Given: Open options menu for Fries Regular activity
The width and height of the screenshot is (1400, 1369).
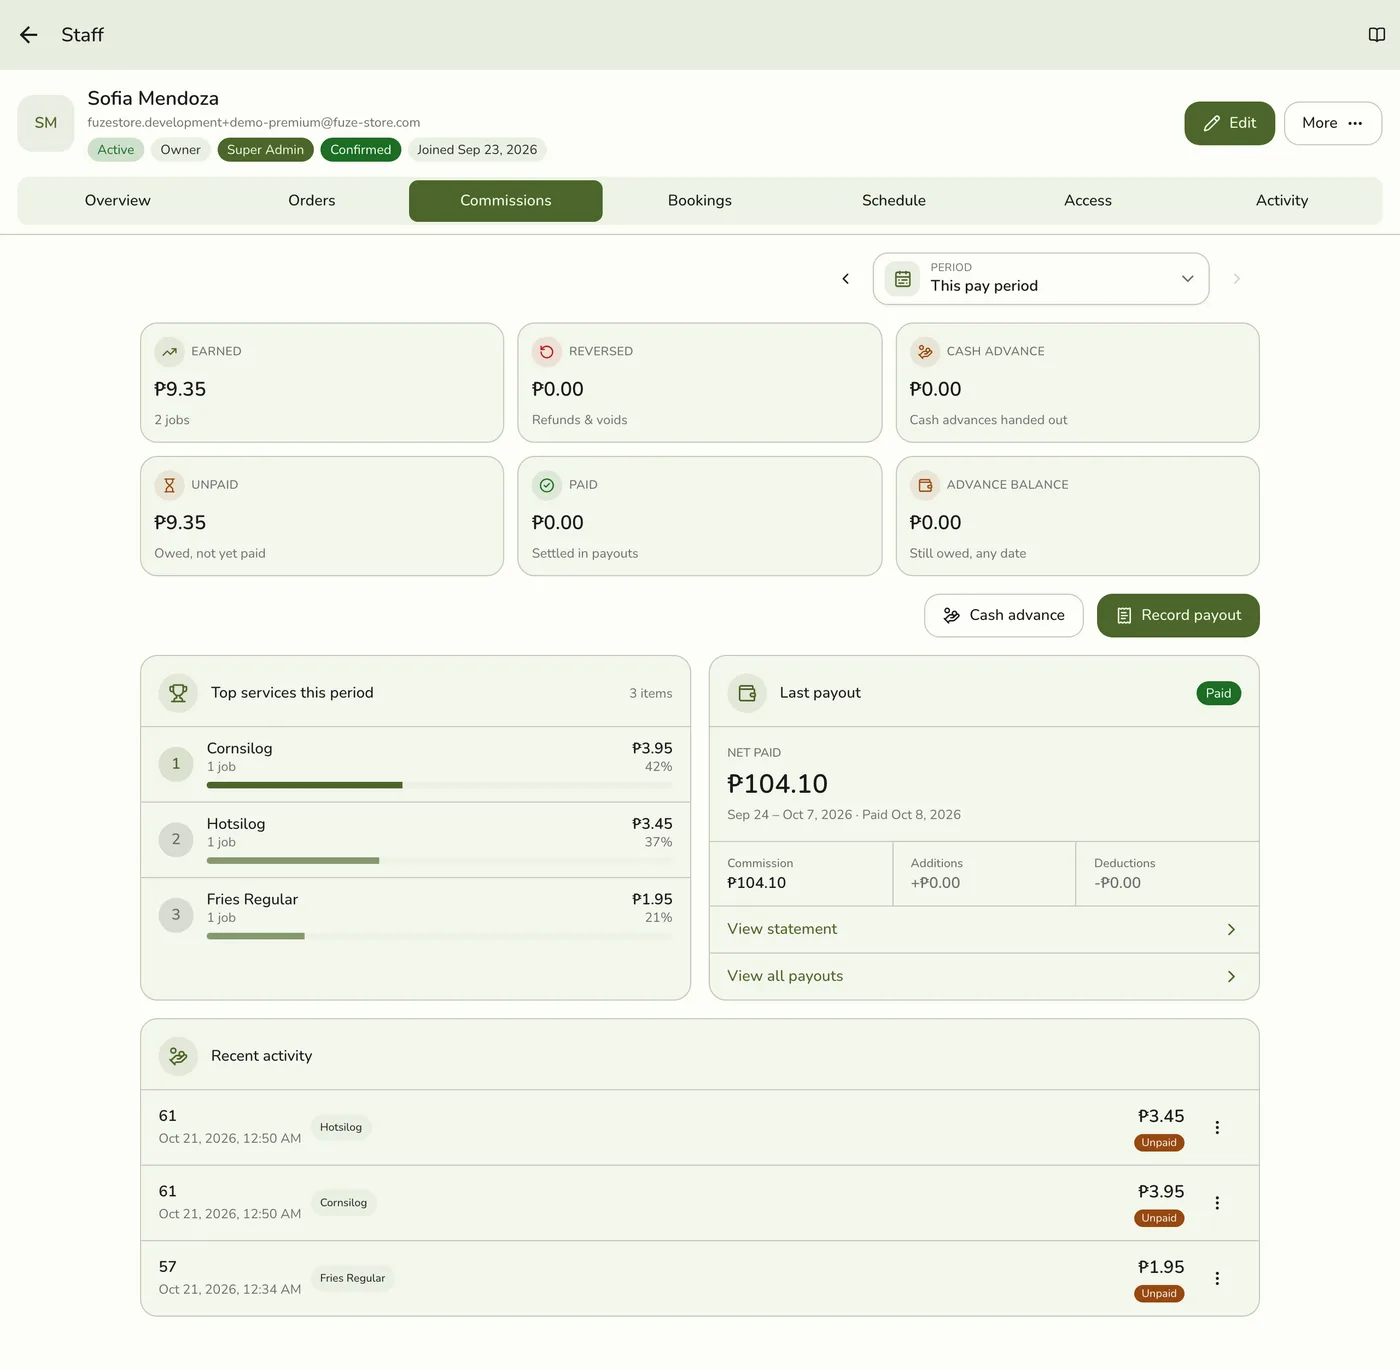Looking at the screenshot, I should 1217,1279.
